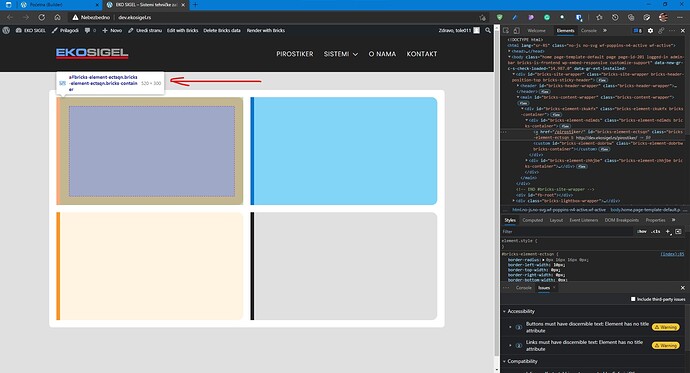
Task: Open a new browser tab
Action: [x=195, y=5]
